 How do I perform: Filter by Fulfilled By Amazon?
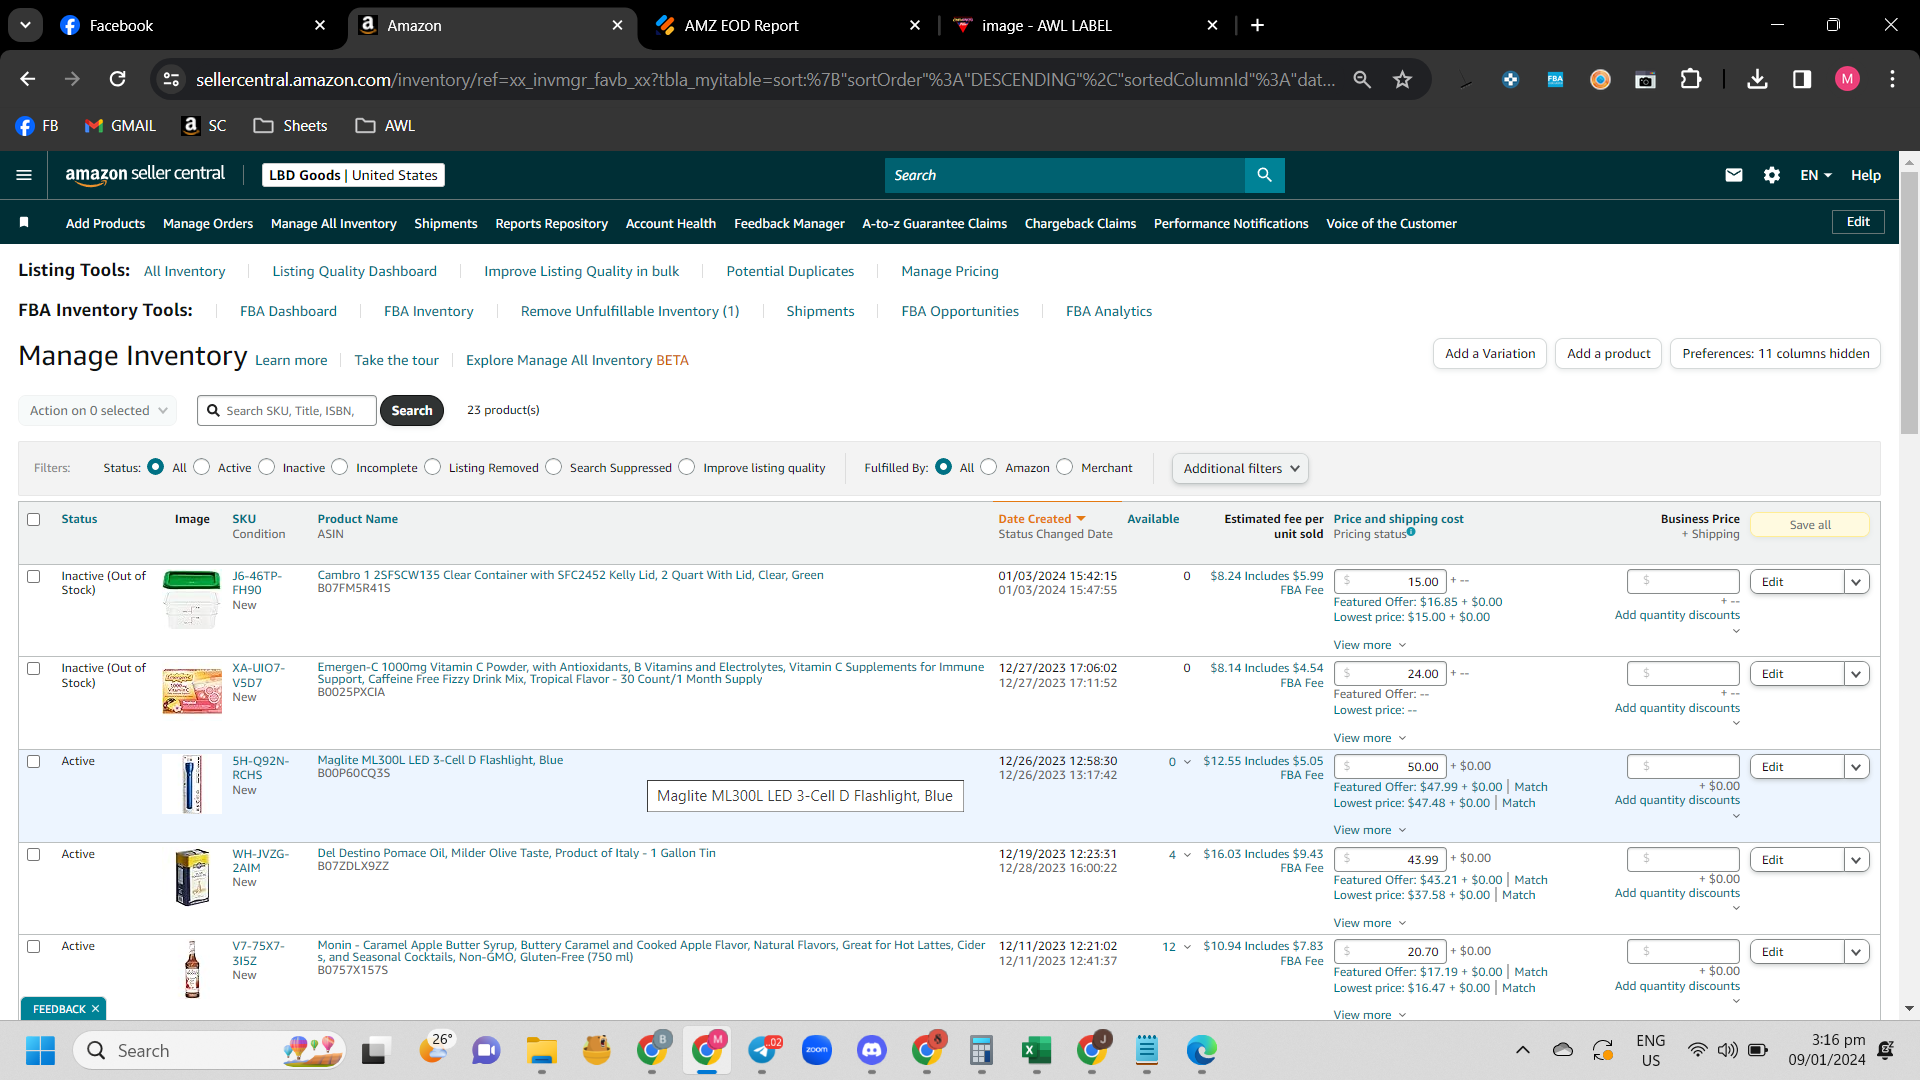point(989,467)
